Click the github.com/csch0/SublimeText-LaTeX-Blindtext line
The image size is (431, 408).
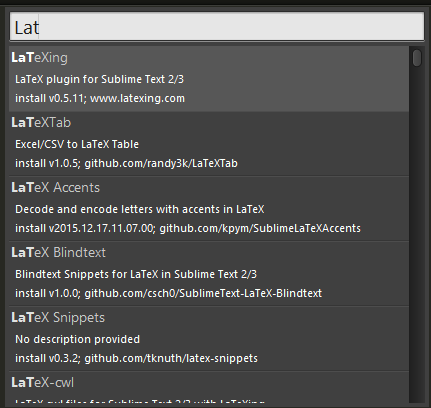pyautogui.click(x=169, y=293)
